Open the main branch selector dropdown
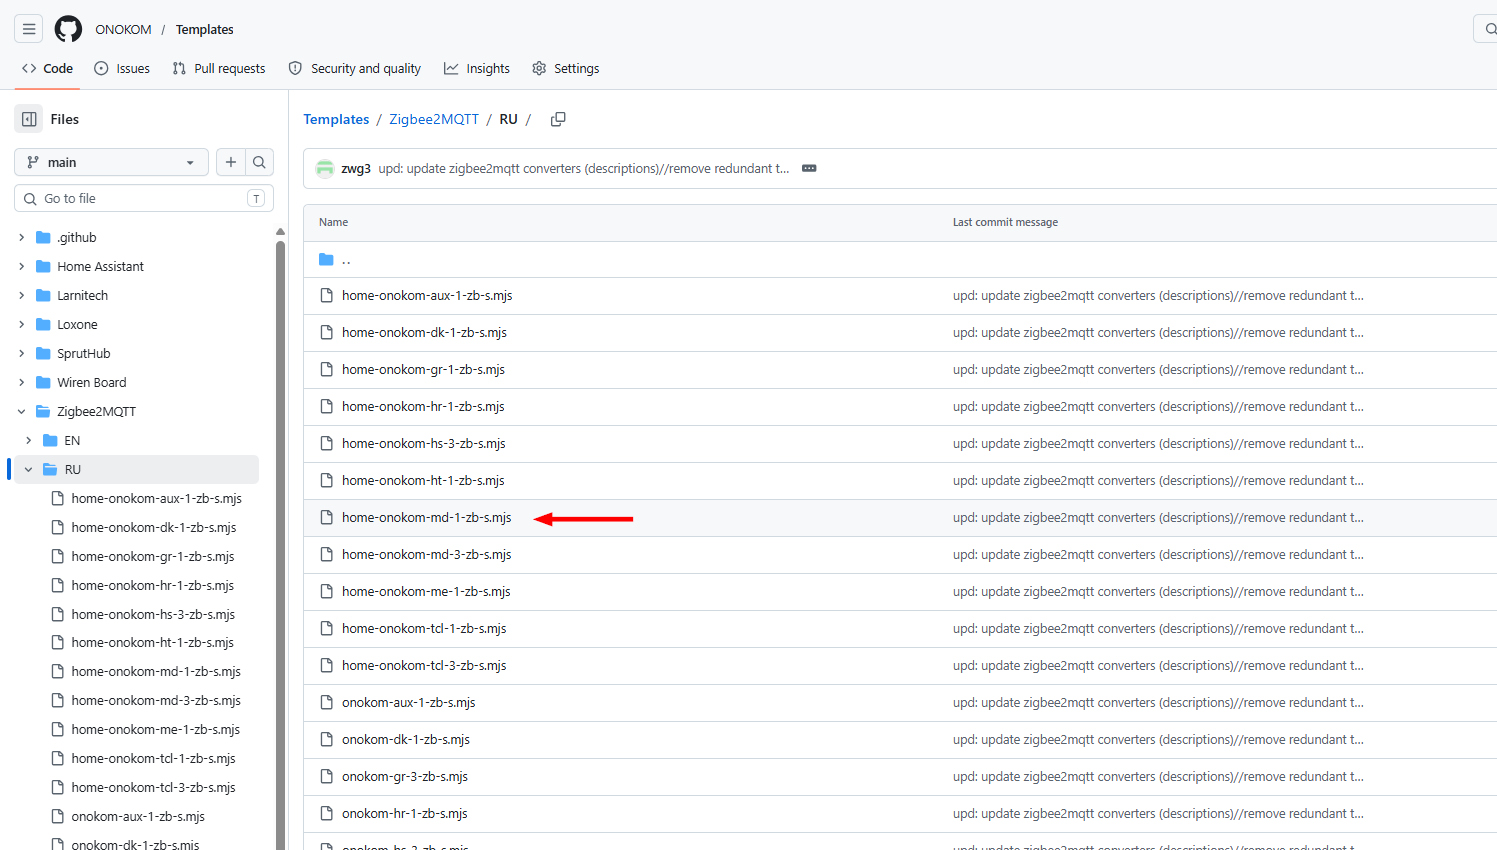1497x850 pixels. click(111, 162)
